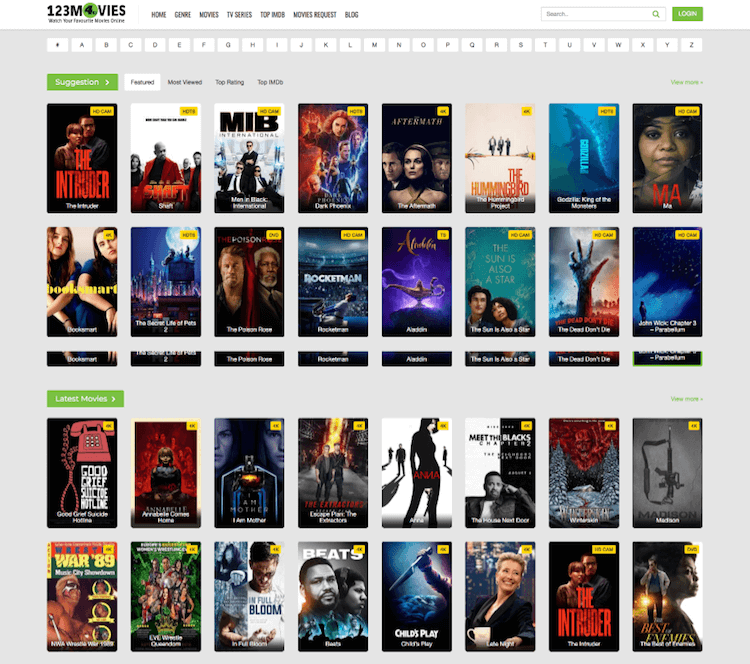Click the 123Movies site logo

click(x=87, y=13)
